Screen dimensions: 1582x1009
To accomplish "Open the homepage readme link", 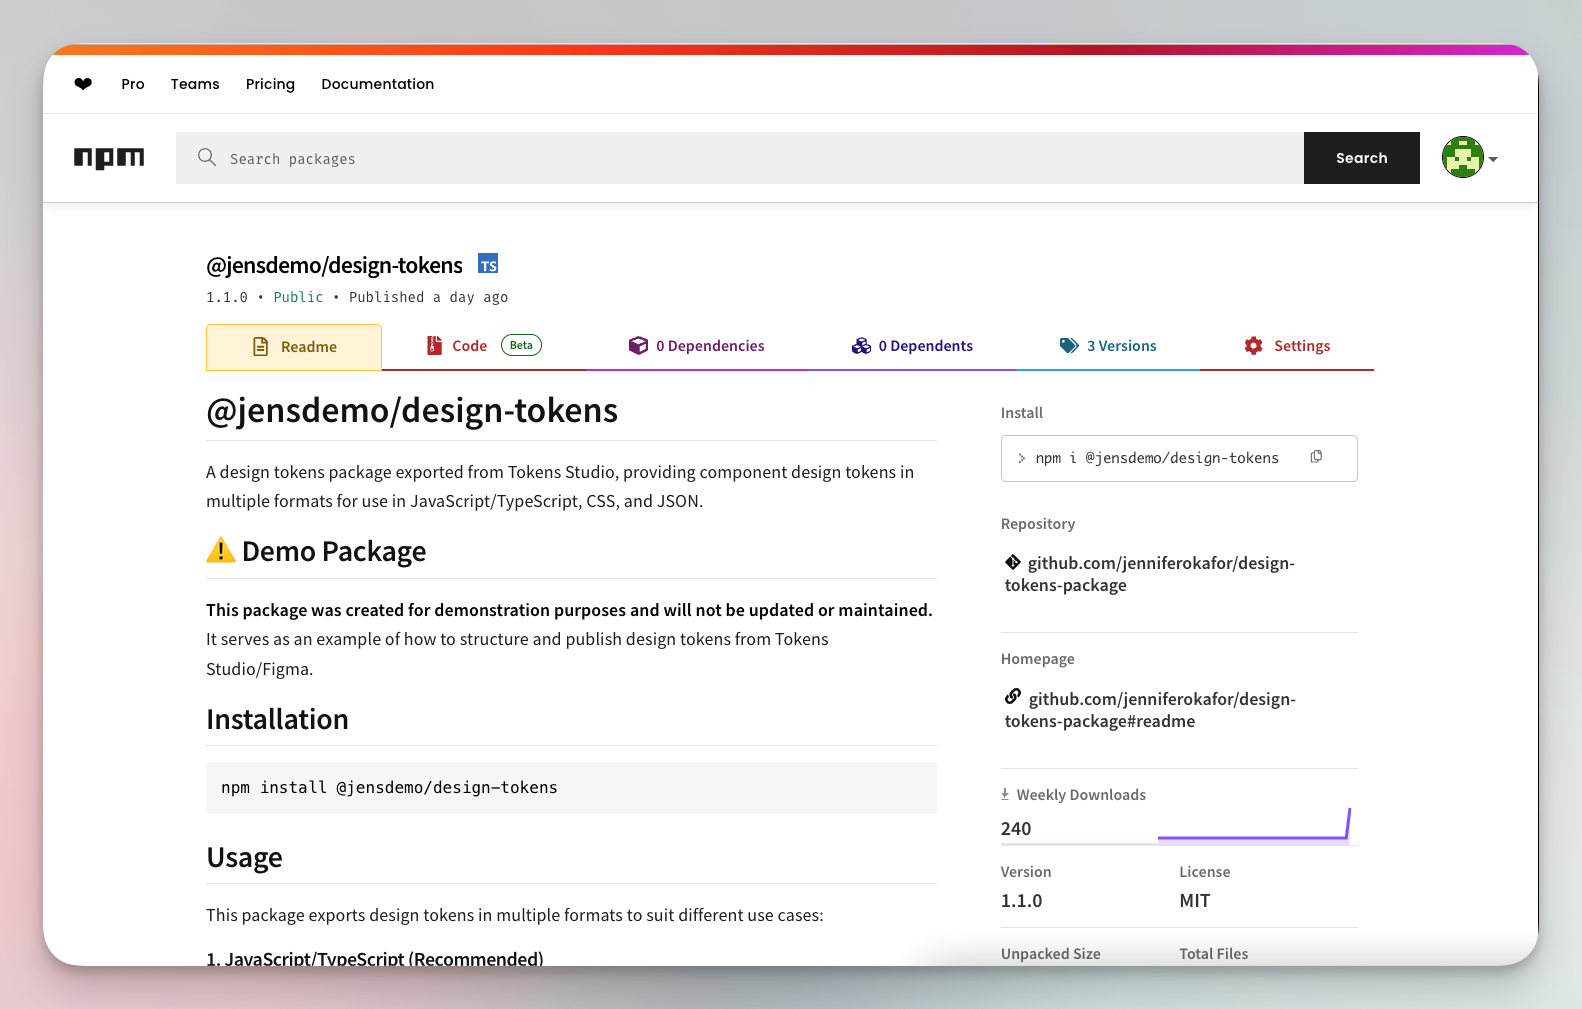I will [x=1150, y=710].
